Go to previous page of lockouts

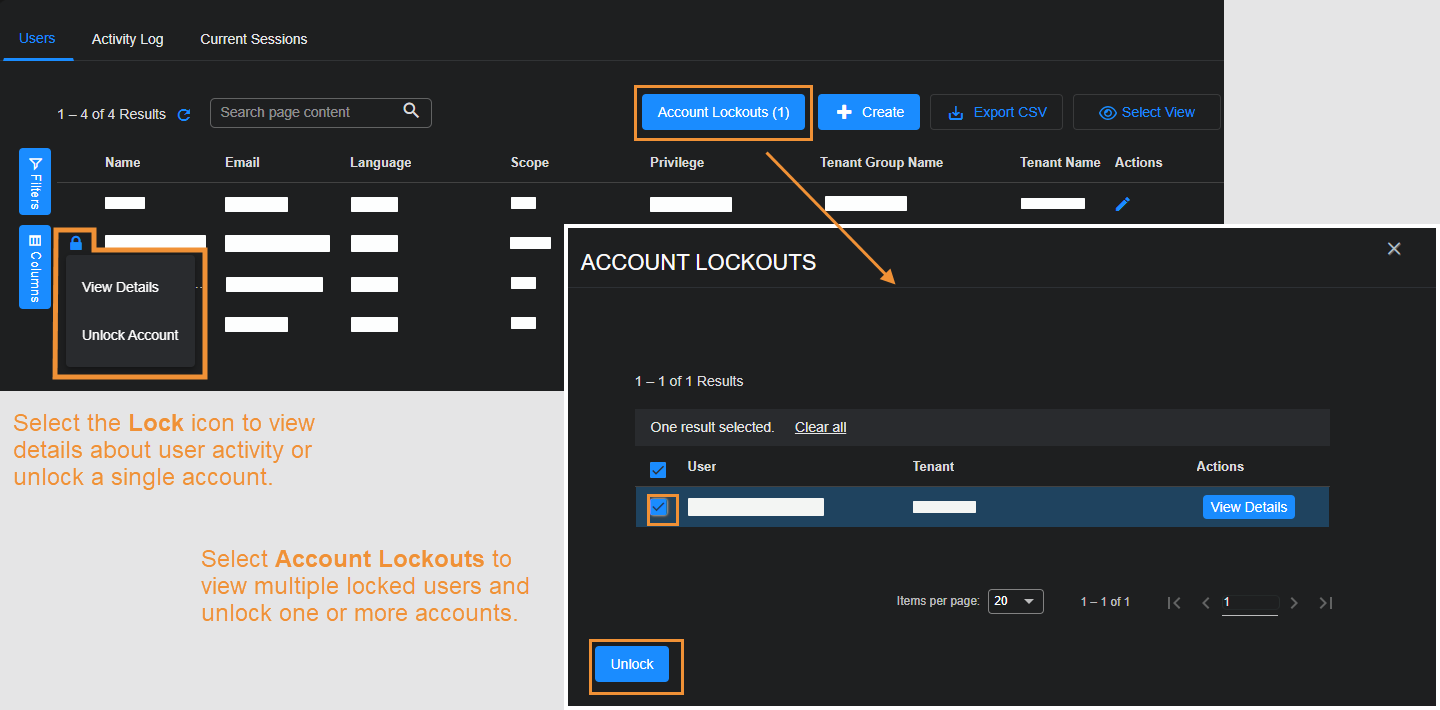tap(1206, 603)
